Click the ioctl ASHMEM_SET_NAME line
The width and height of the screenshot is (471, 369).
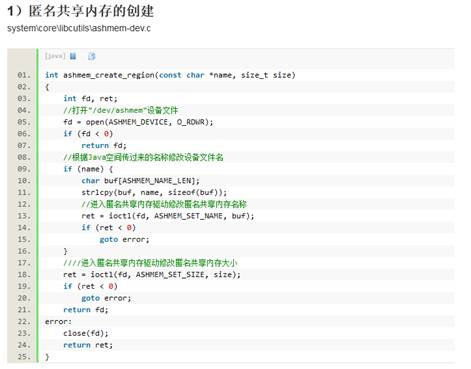168,216
